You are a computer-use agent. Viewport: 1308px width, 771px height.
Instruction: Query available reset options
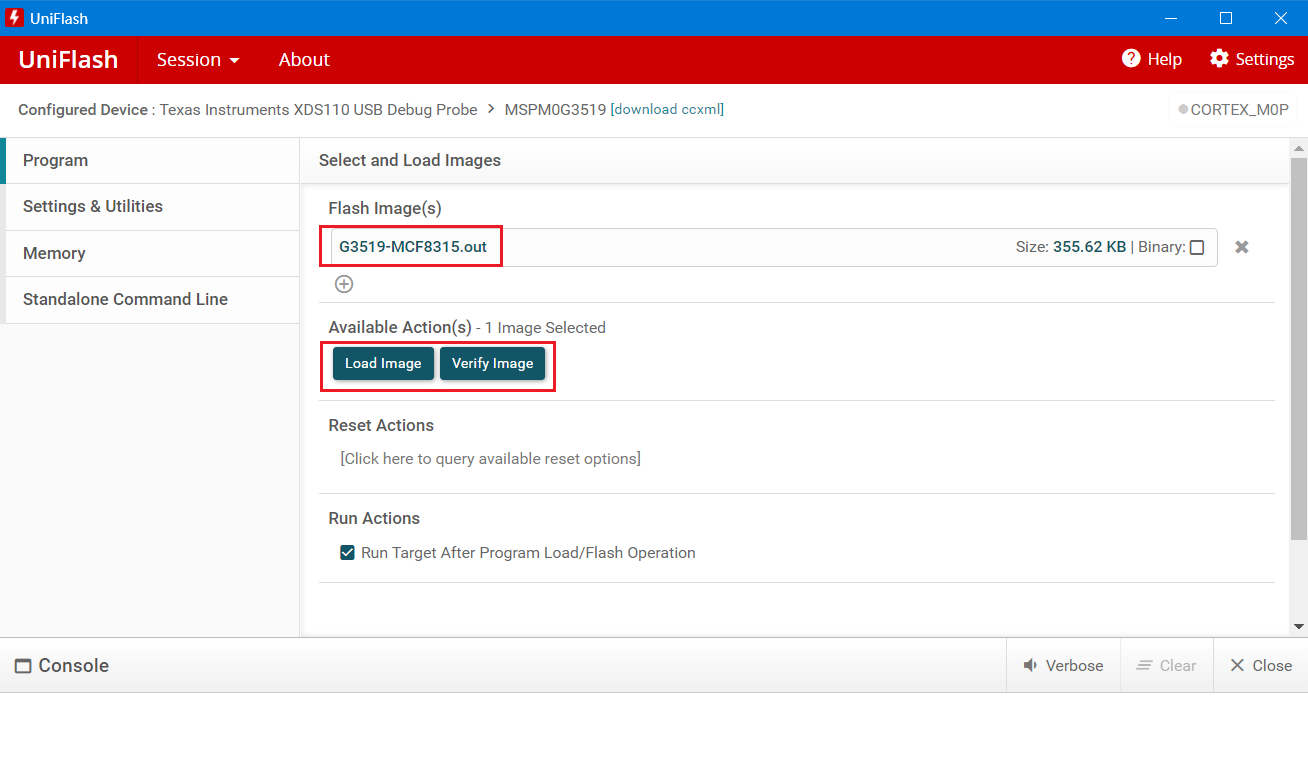pos(490,459)
